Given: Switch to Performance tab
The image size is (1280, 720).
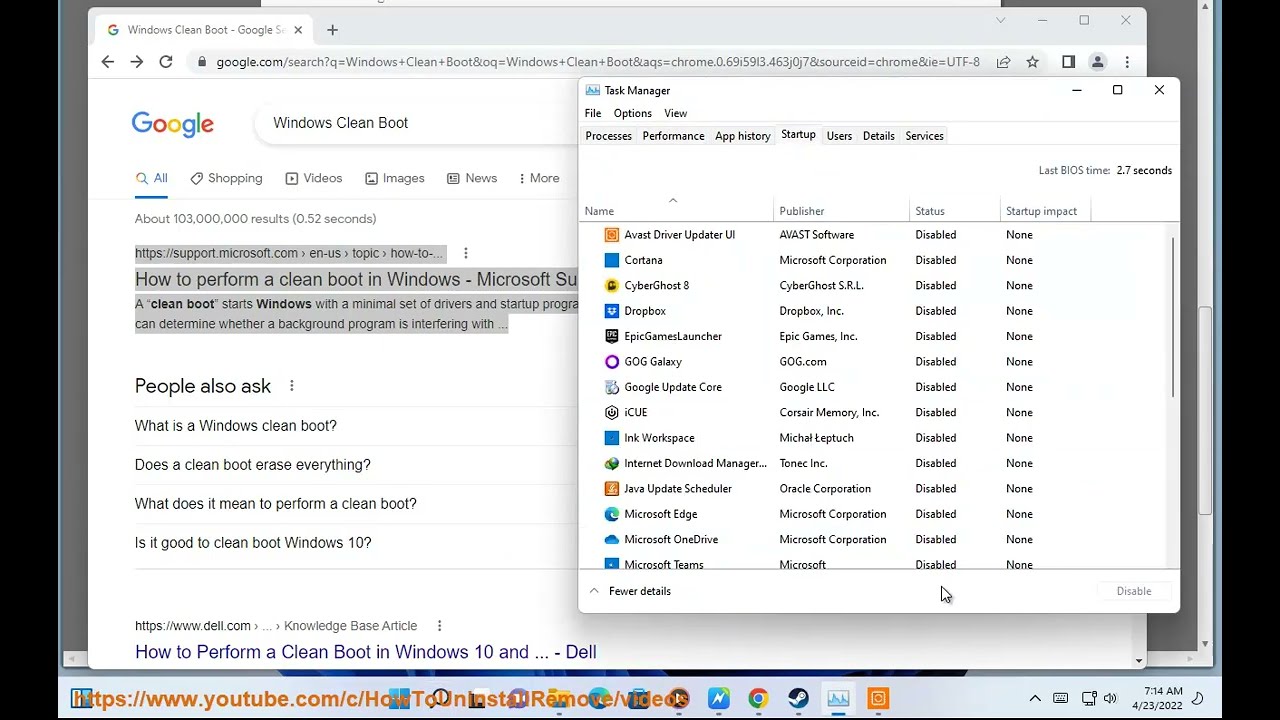Looking at the screenshot, I should (673, 136).
